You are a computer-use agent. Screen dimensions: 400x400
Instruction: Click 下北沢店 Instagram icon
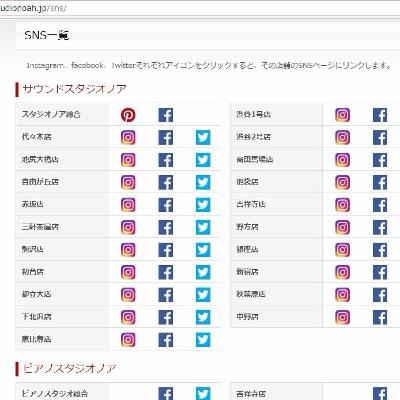coord(128,317)
